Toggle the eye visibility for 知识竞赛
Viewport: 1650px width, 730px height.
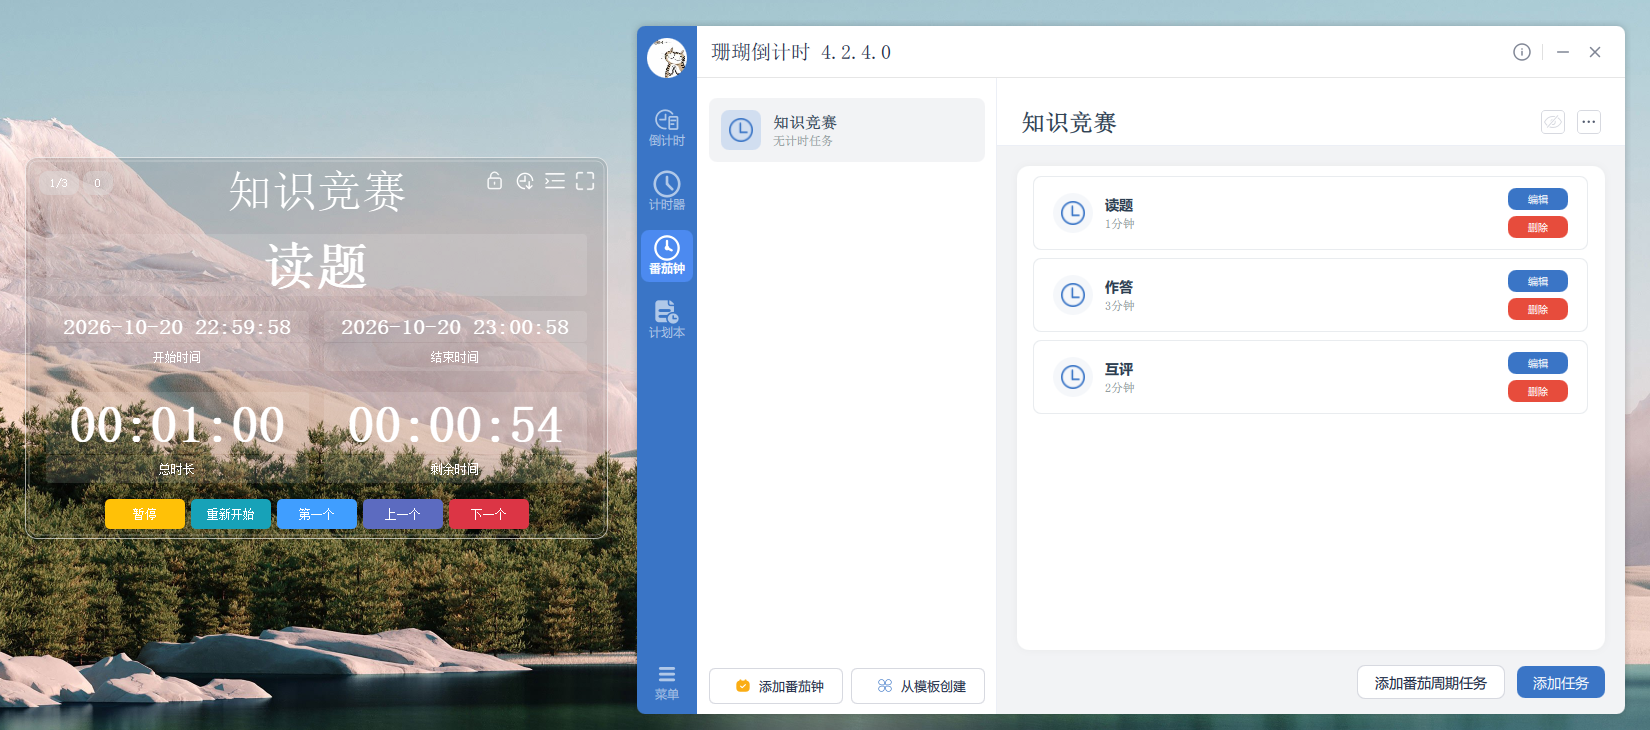[x=1553, y=122]
